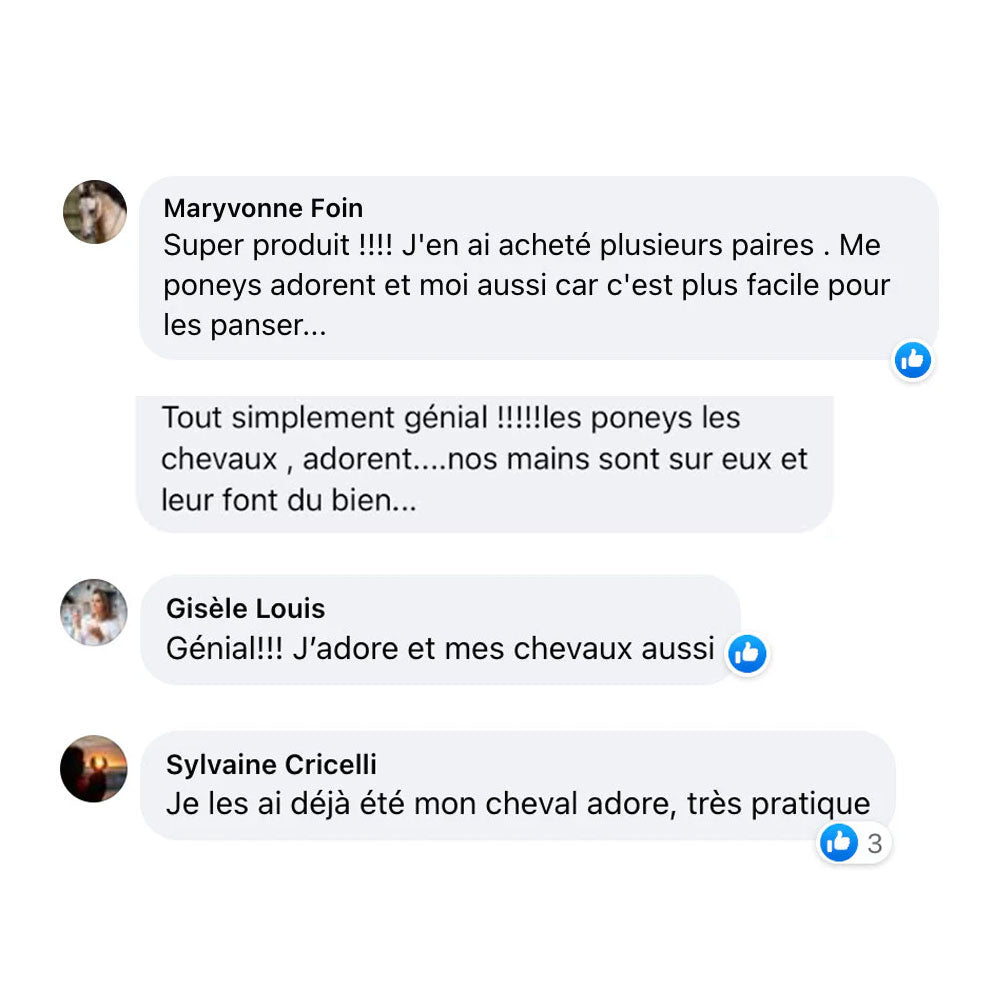Click the "leur font du bien..." text
The height and width of the screenshot is (1000, 1000).
tap(289, 500)
